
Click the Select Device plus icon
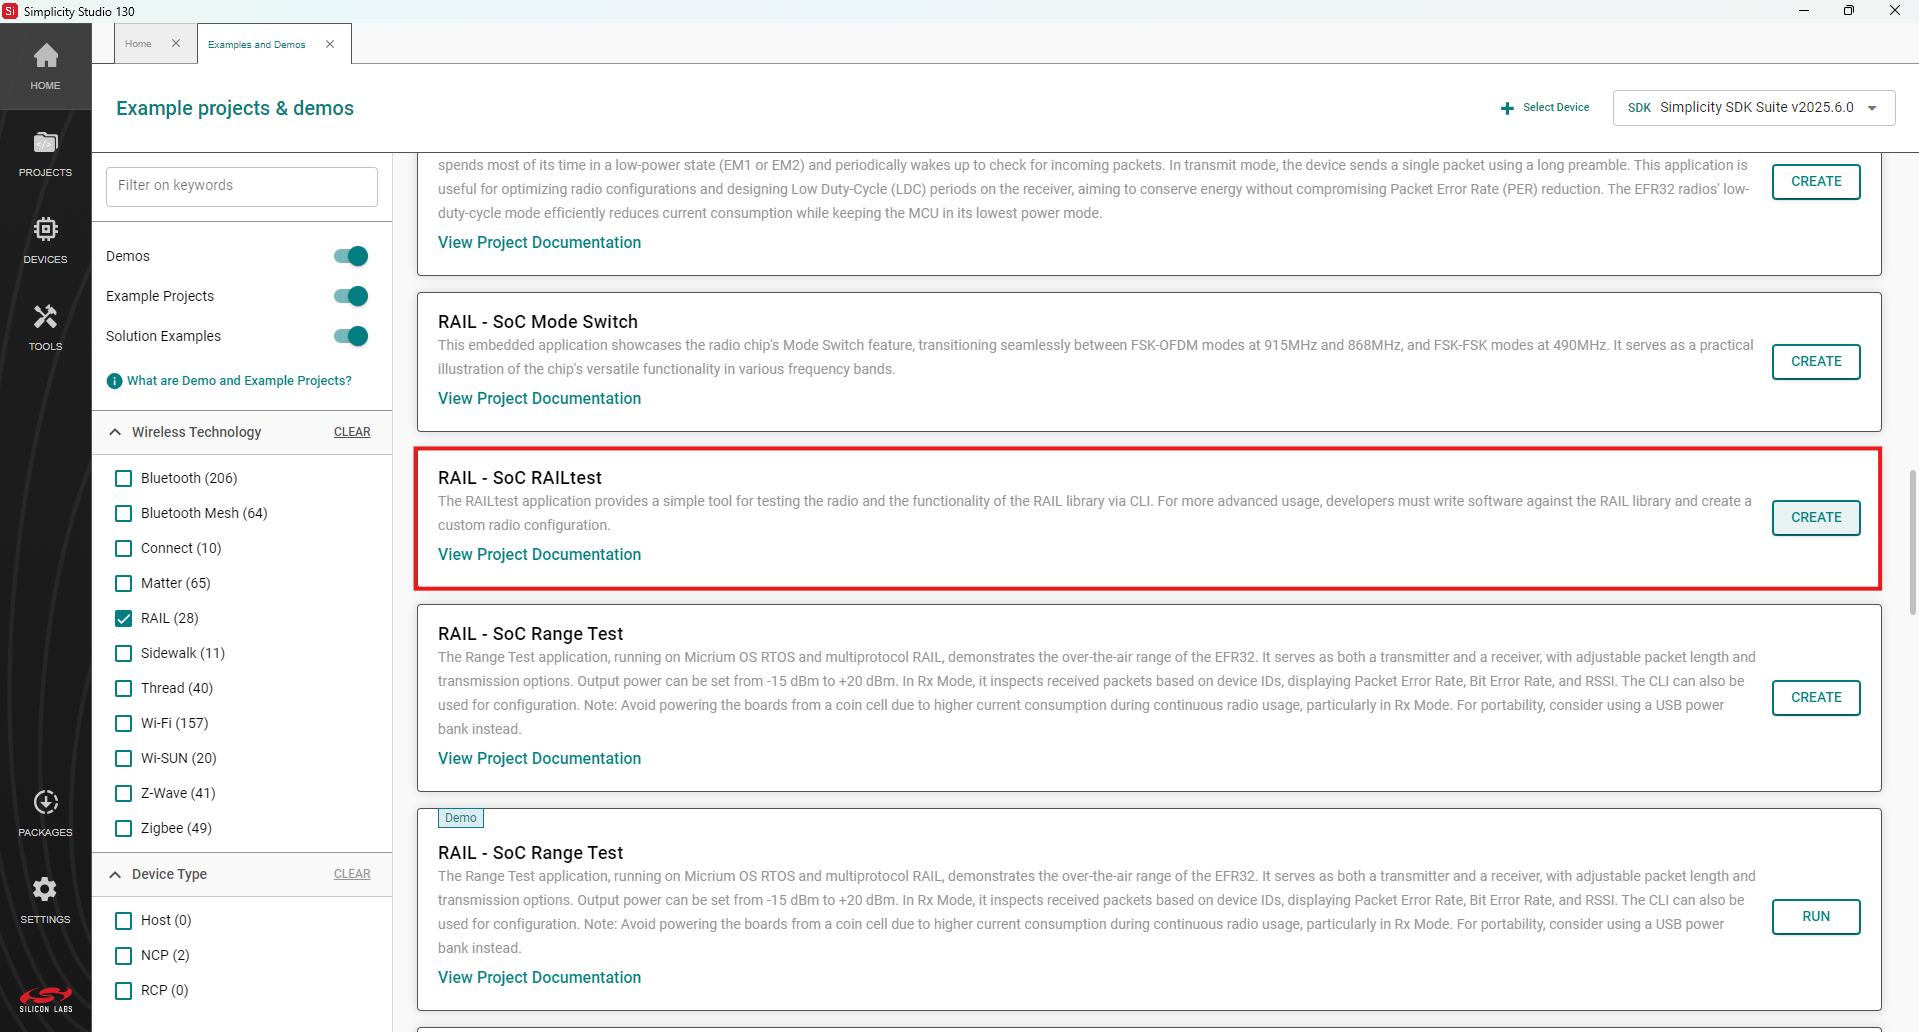[1507, 108]
